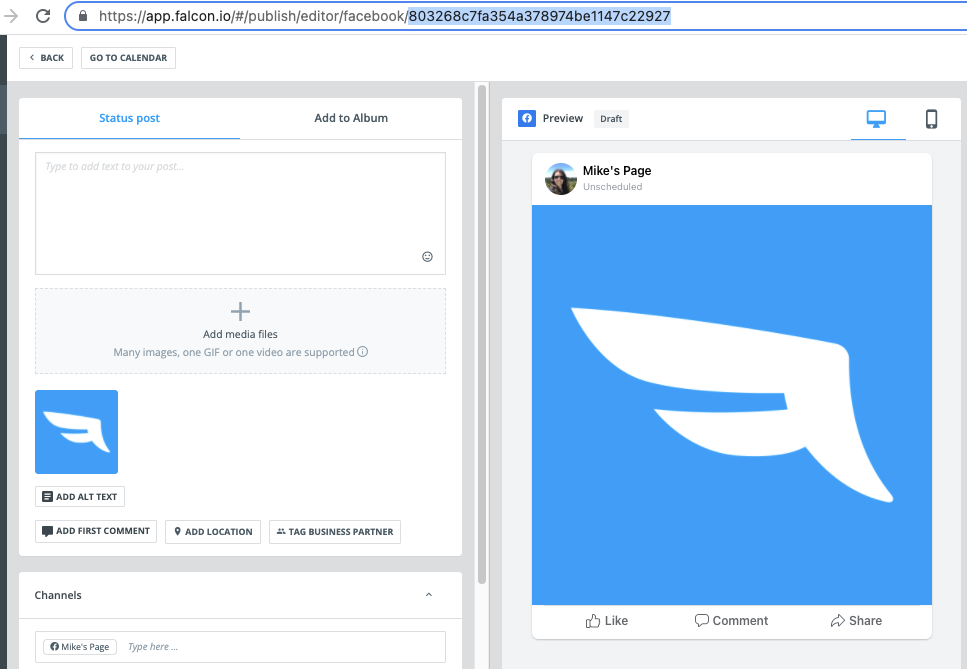Collapse the Channels section chevron
Image resolution: width=967 pixels, height=669 pixels.
pos(429,594)
